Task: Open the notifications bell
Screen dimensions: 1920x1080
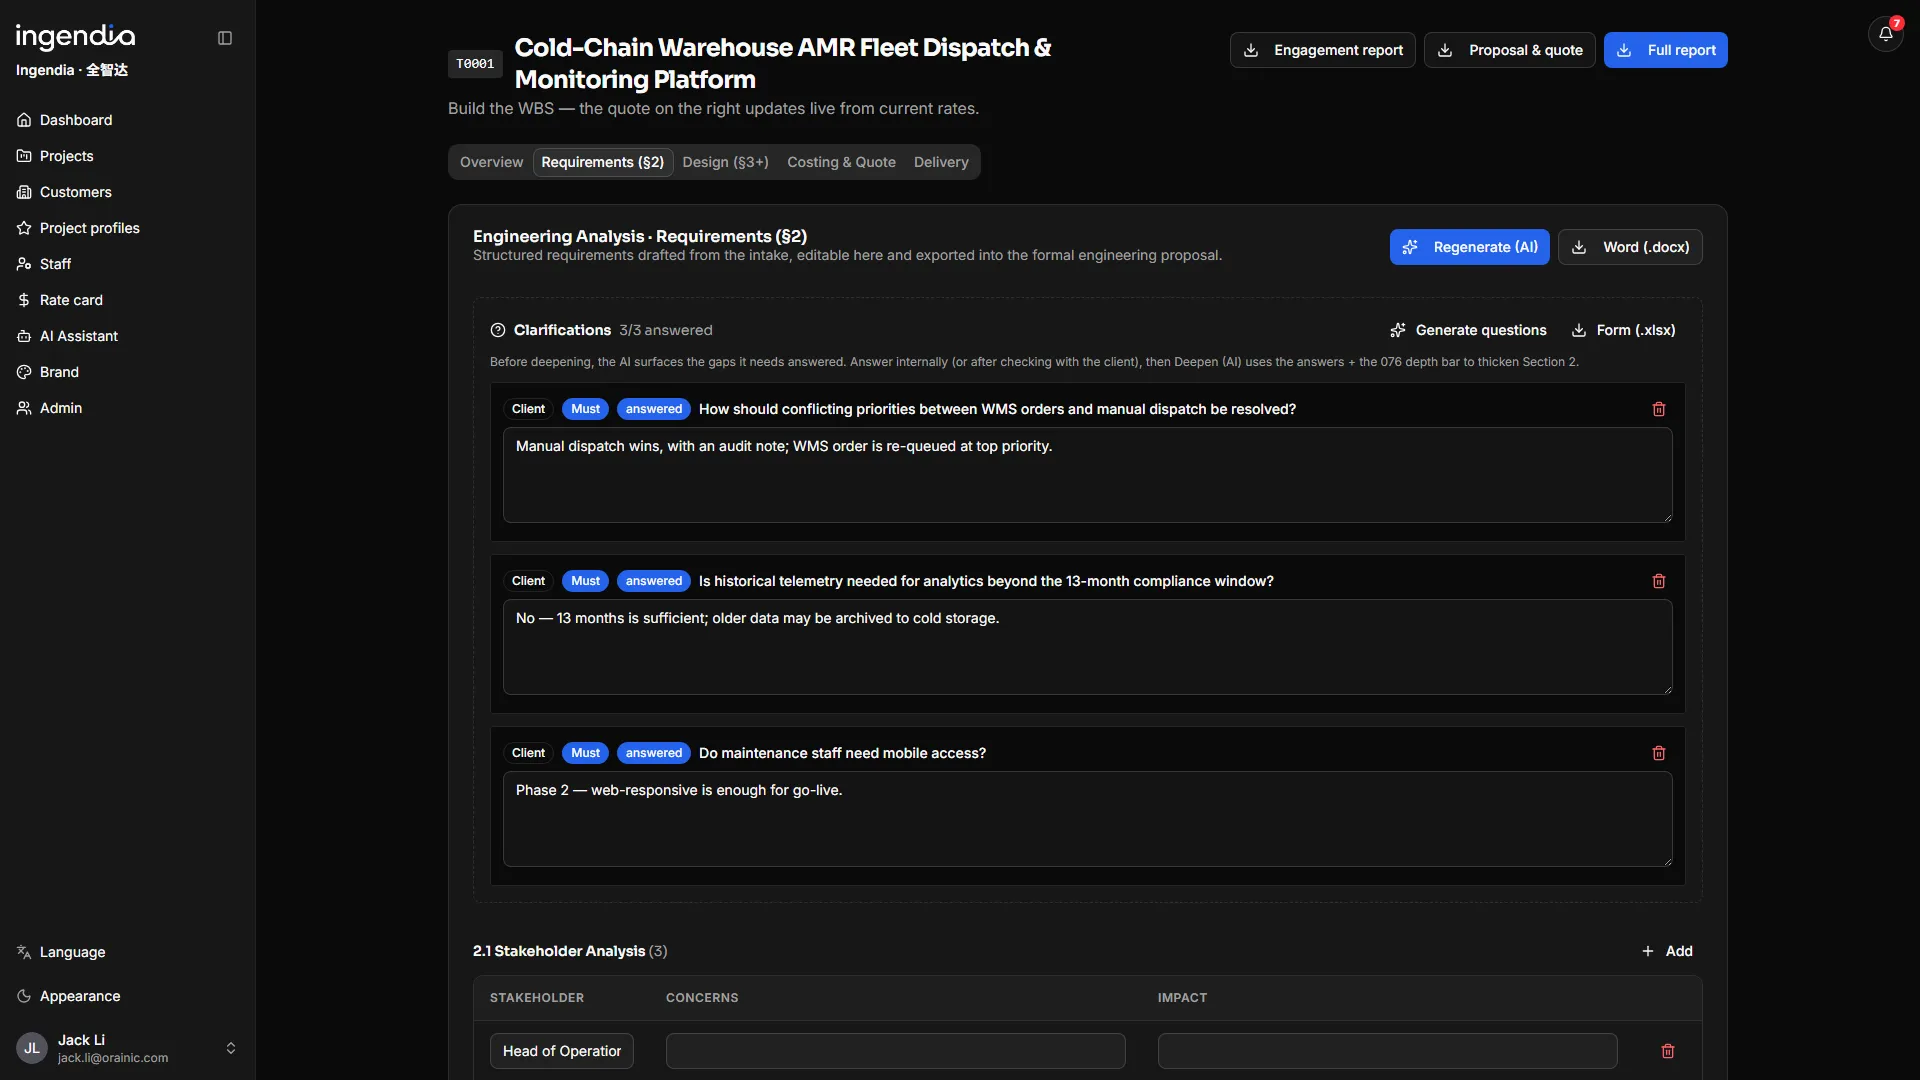Action: (1885, 34)
